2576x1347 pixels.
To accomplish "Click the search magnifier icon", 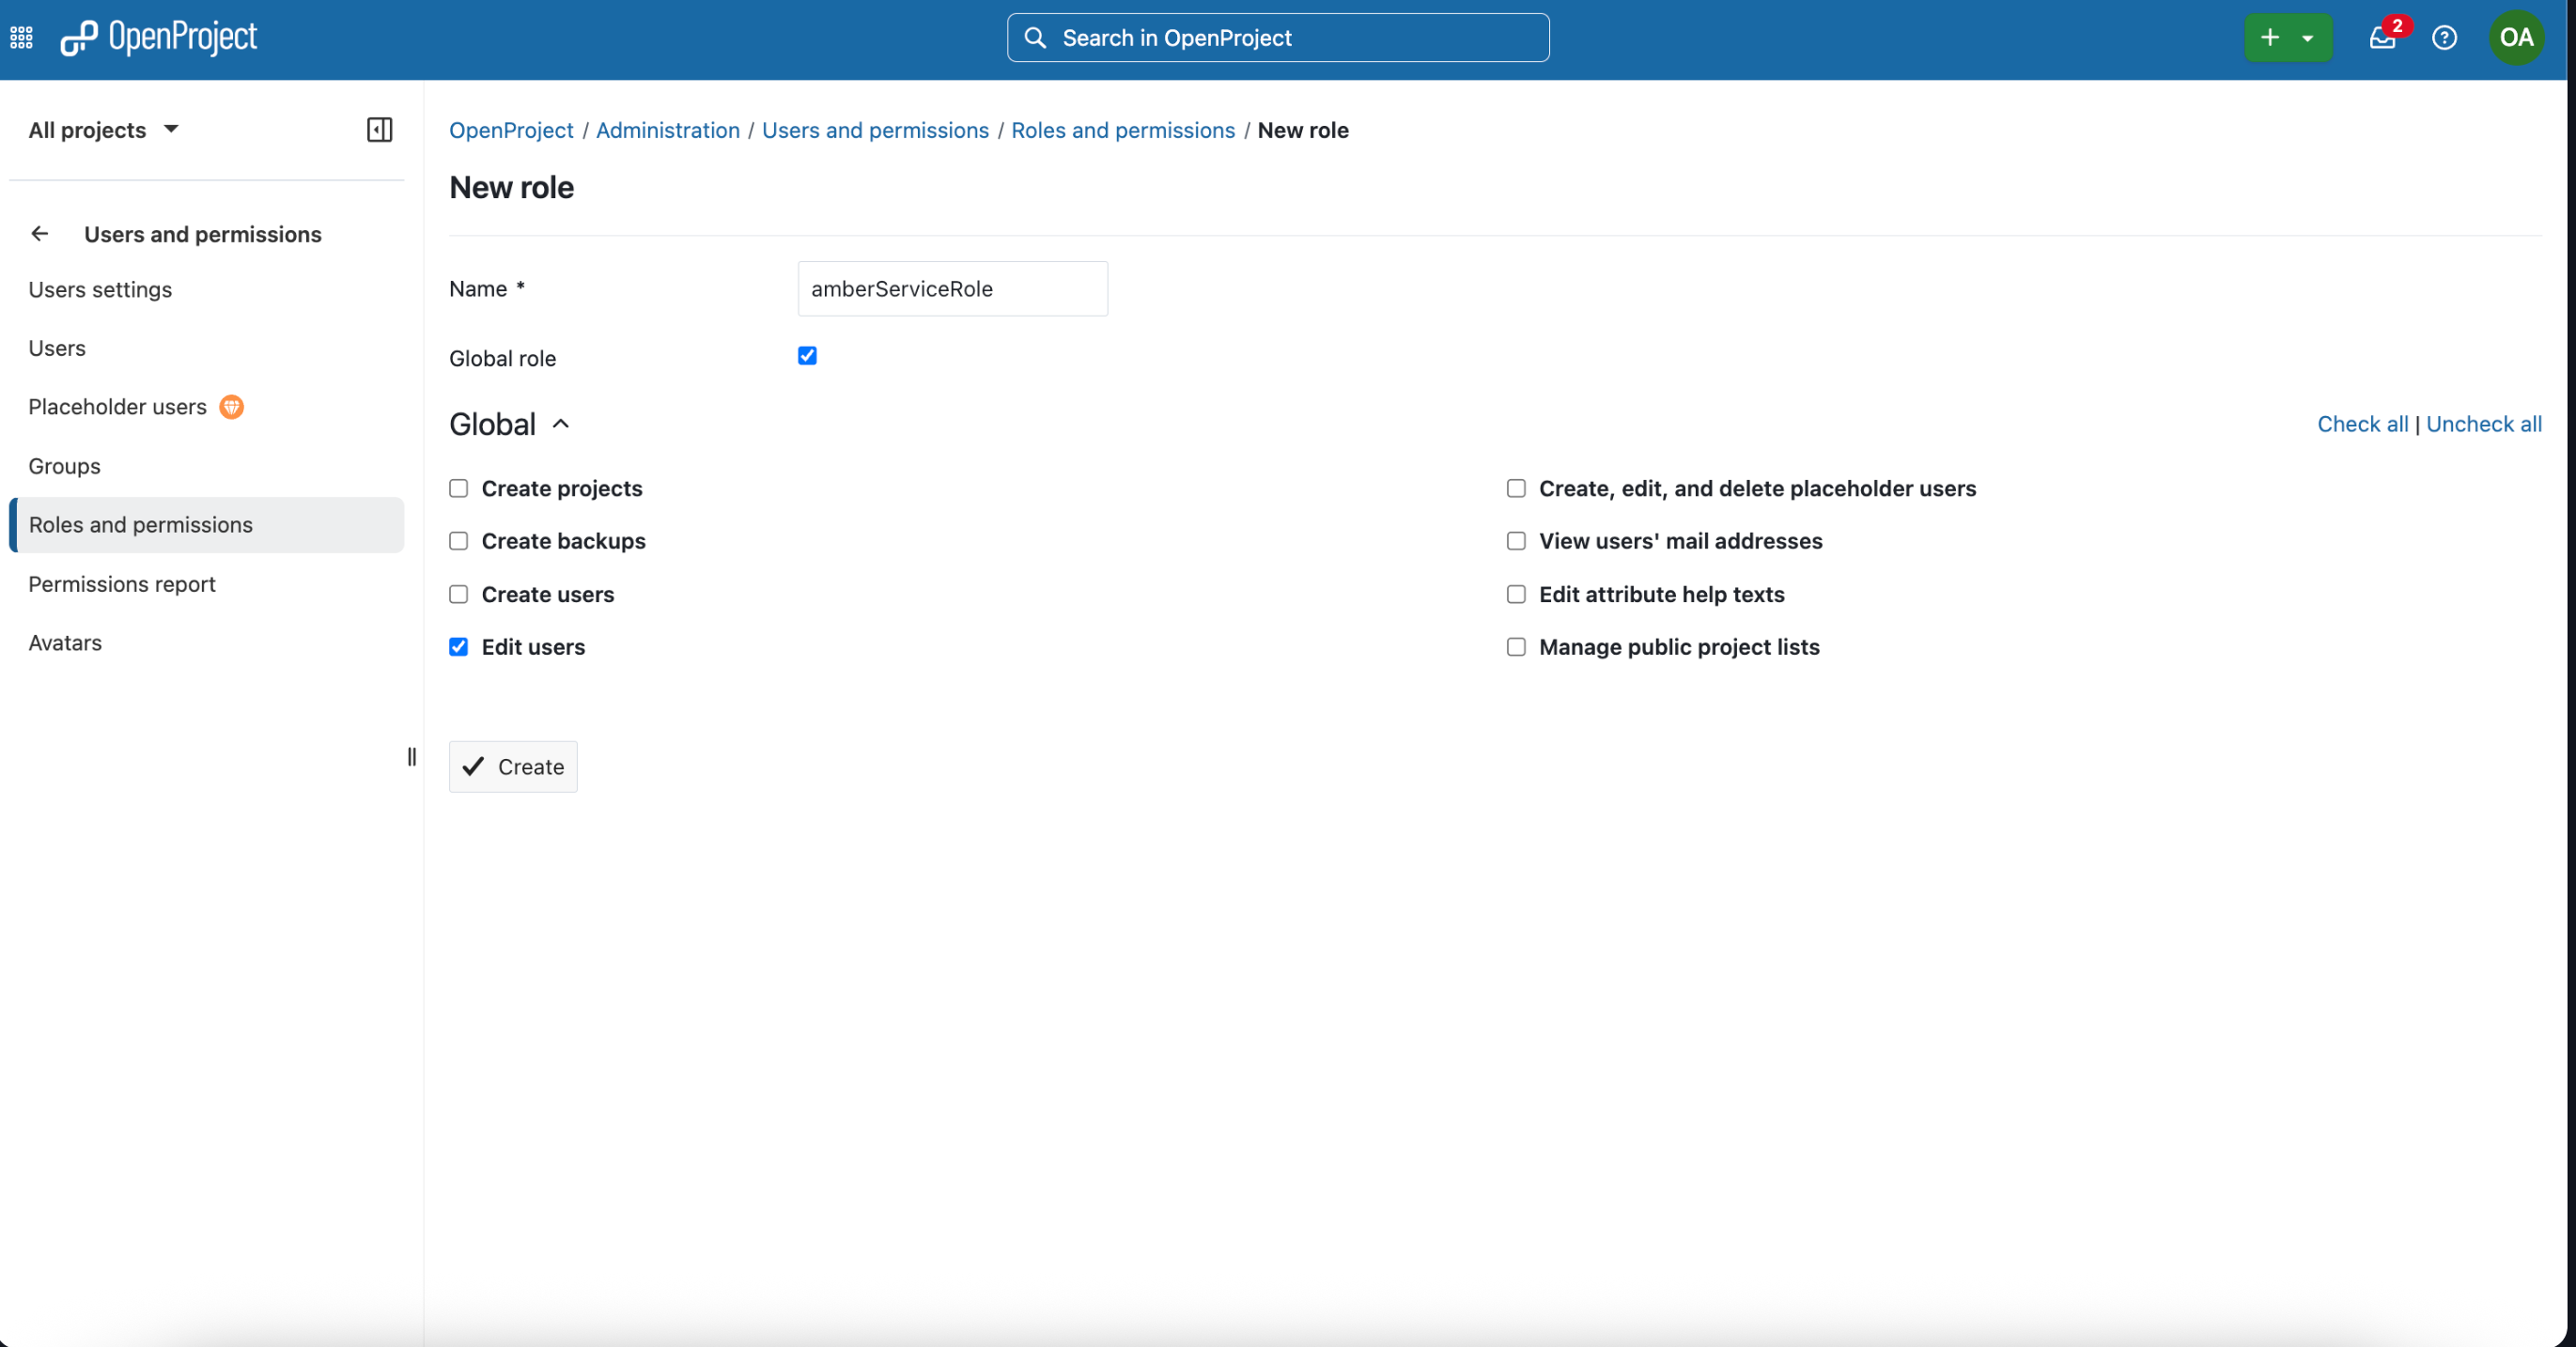I will pos(1035,38).
